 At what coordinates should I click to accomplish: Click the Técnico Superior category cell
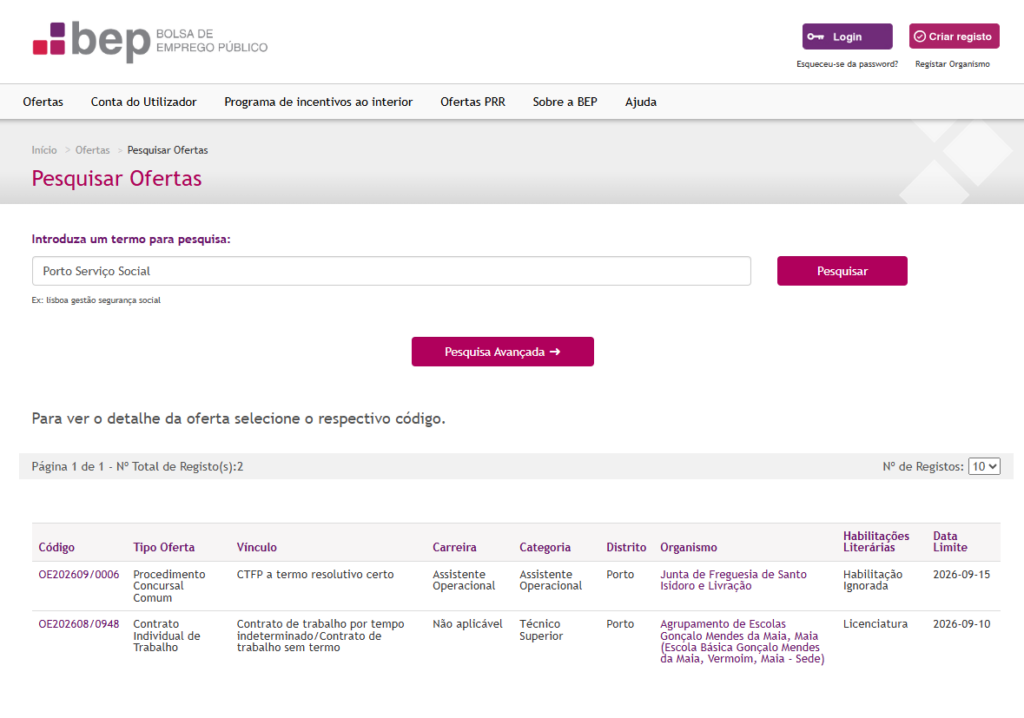(541, 630)
